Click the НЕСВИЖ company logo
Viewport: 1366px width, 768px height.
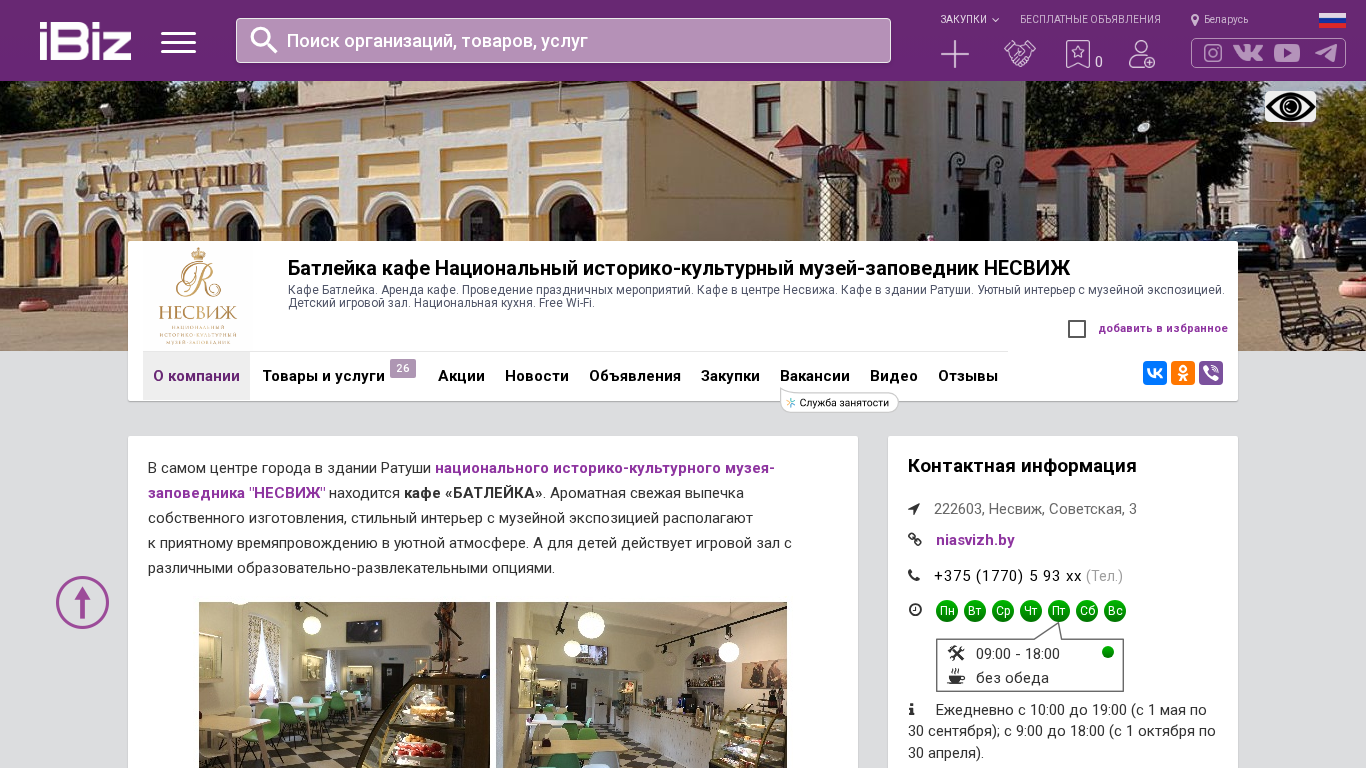(x=198, y=297)
